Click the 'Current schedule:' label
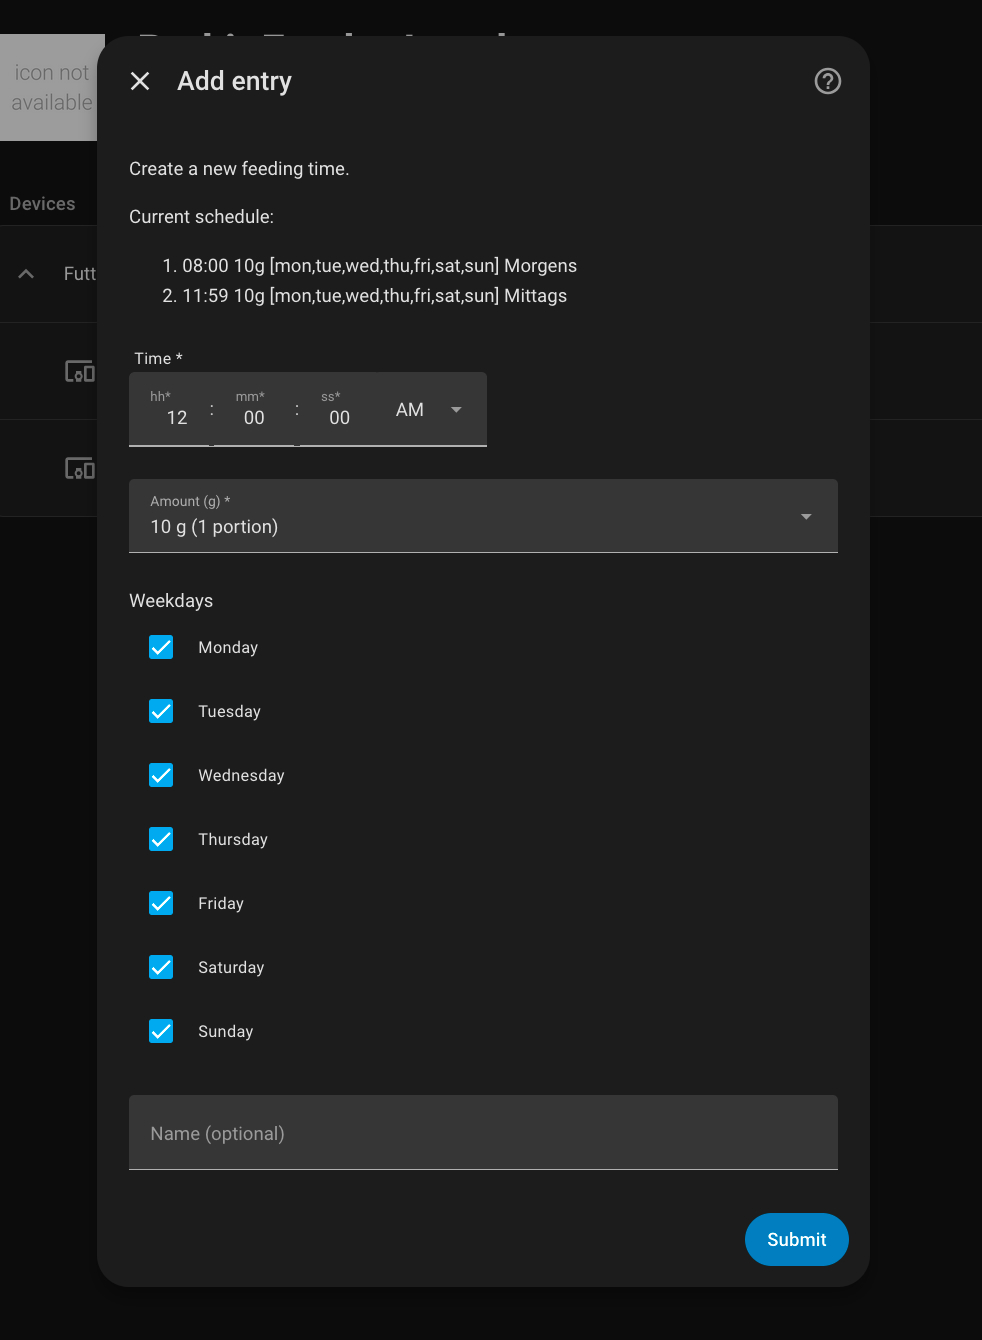Screen dimensions: 982x1340 point(201,217)
